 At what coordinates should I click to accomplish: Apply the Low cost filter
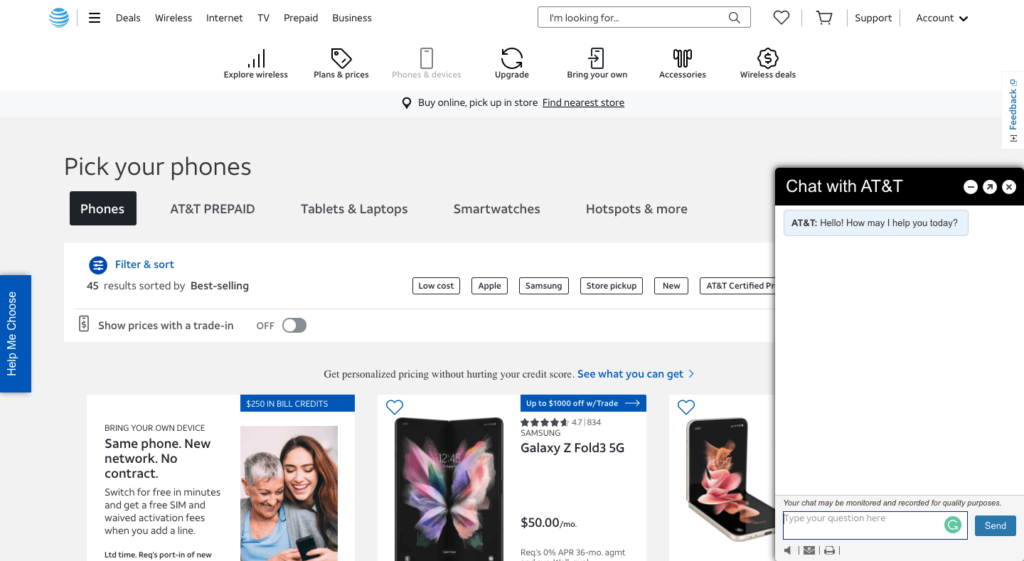[x=436, y=285]
